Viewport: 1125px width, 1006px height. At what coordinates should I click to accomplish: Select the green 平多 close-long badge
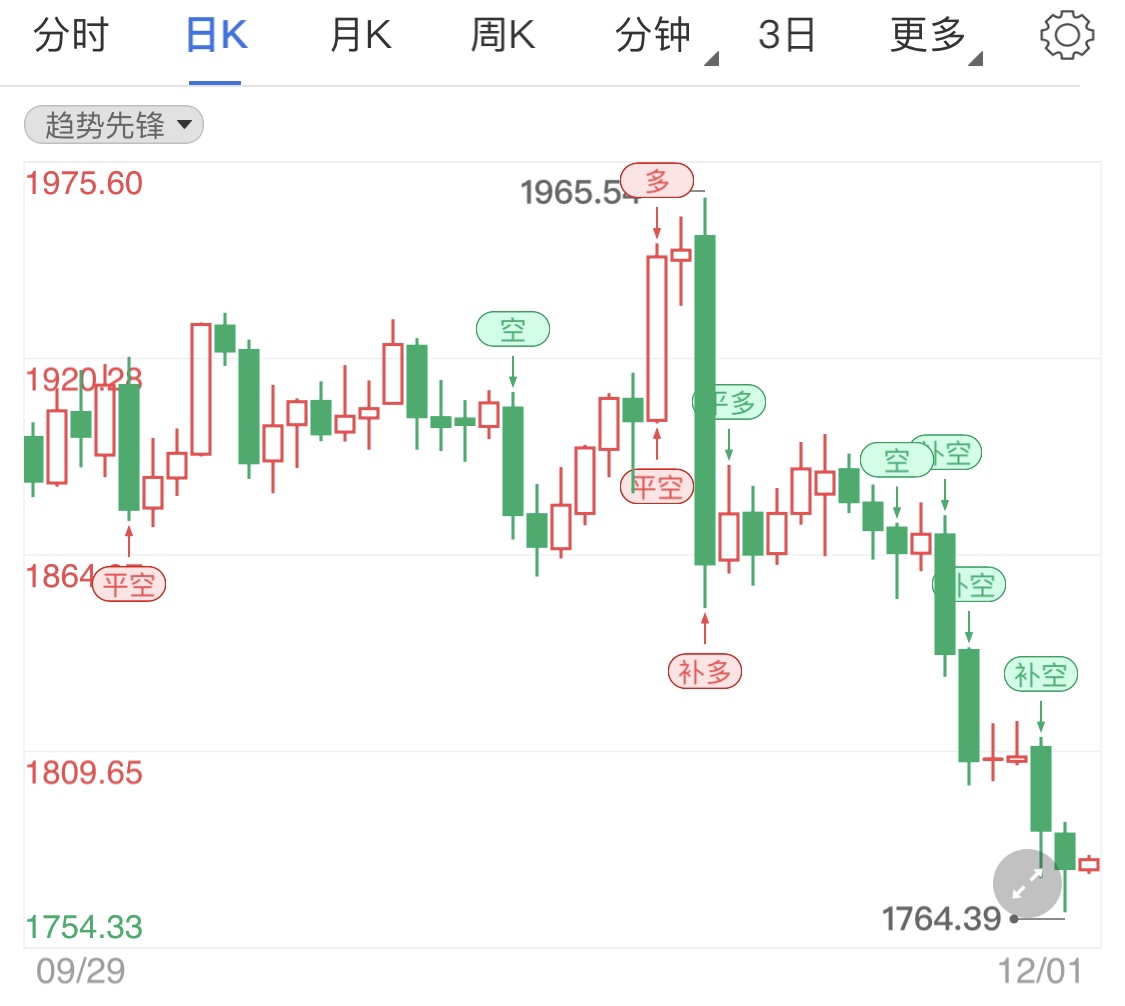tap(728, 402)
